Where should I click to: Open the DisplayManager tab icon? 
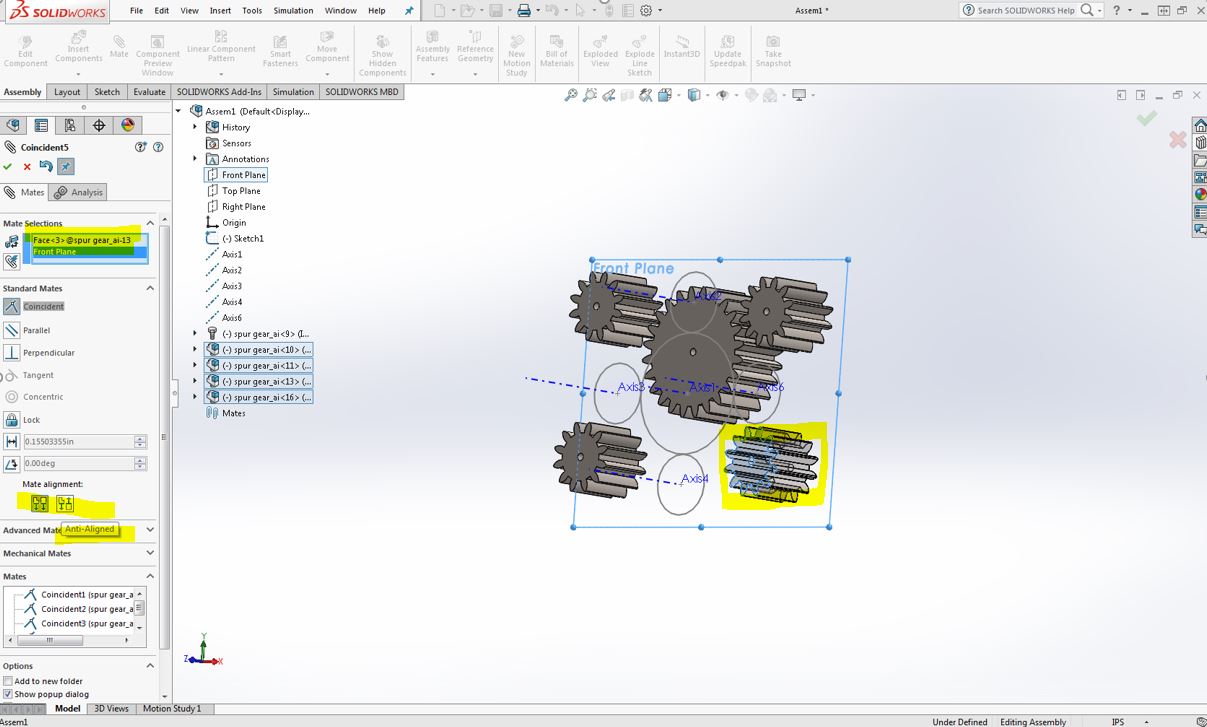[128, 125]
